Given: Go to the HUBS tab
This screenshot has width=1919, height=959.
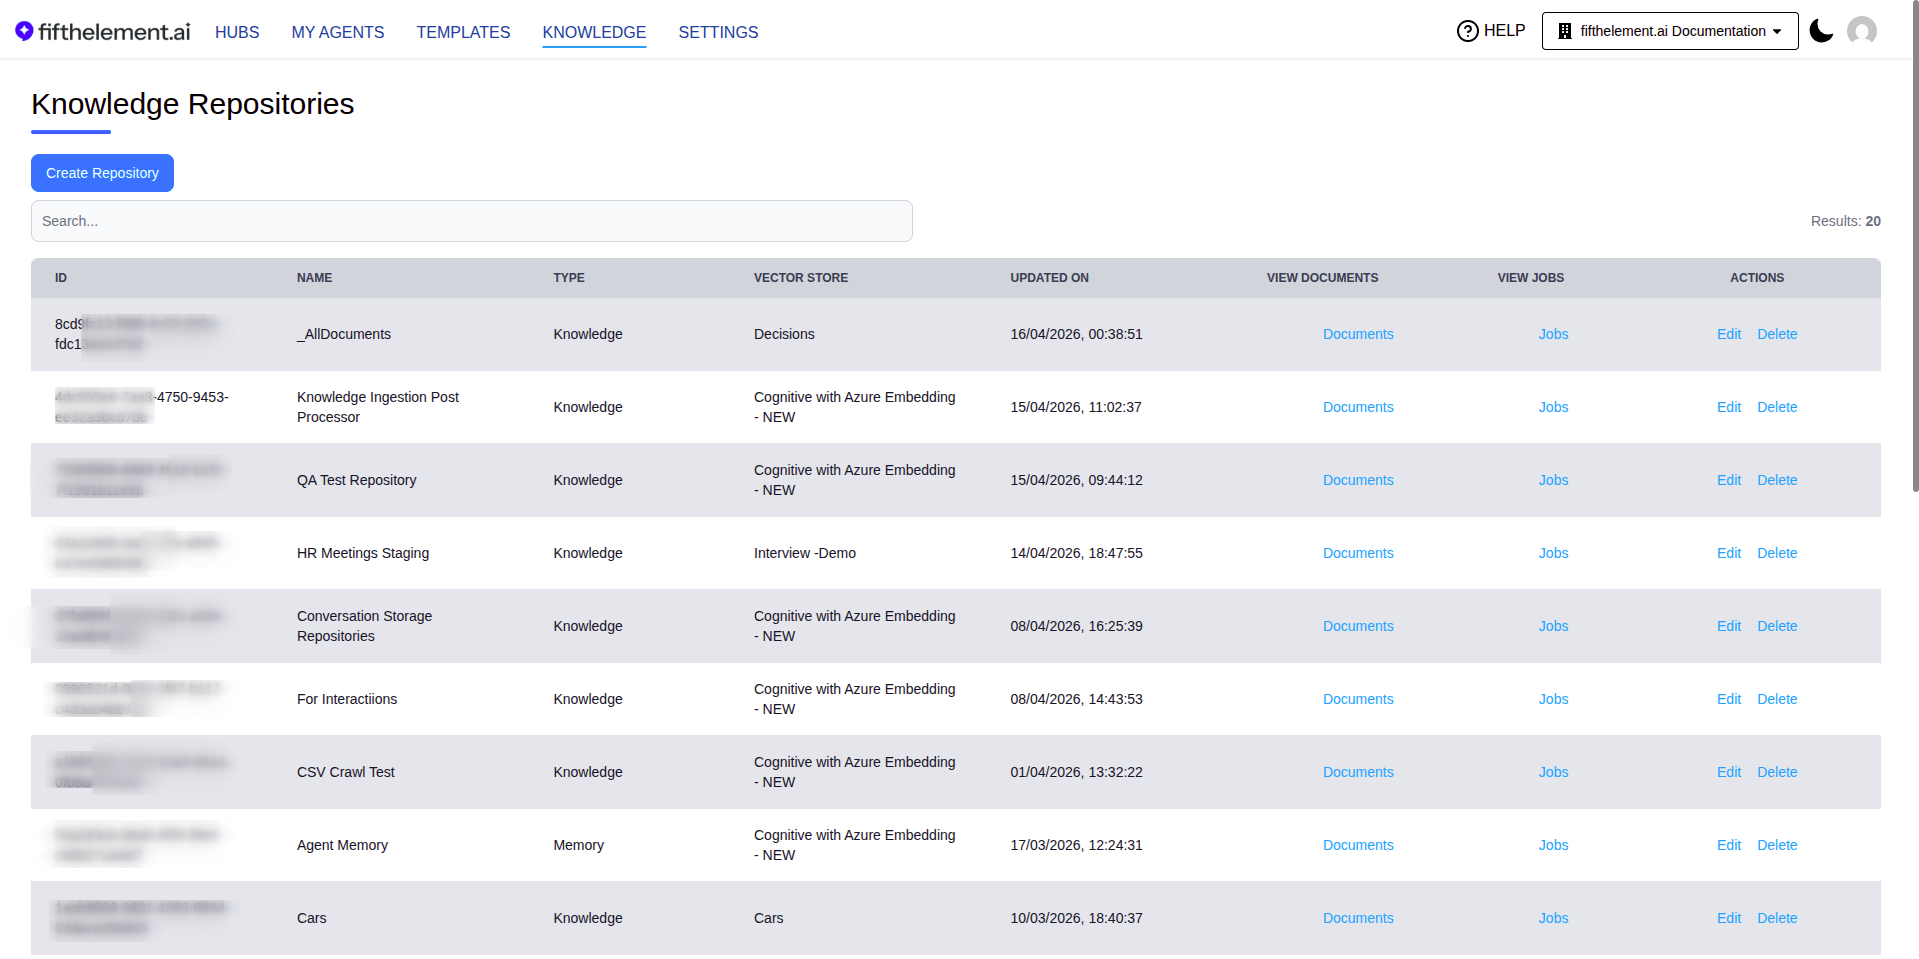Looking at the screenshot, I should point(237,32).
